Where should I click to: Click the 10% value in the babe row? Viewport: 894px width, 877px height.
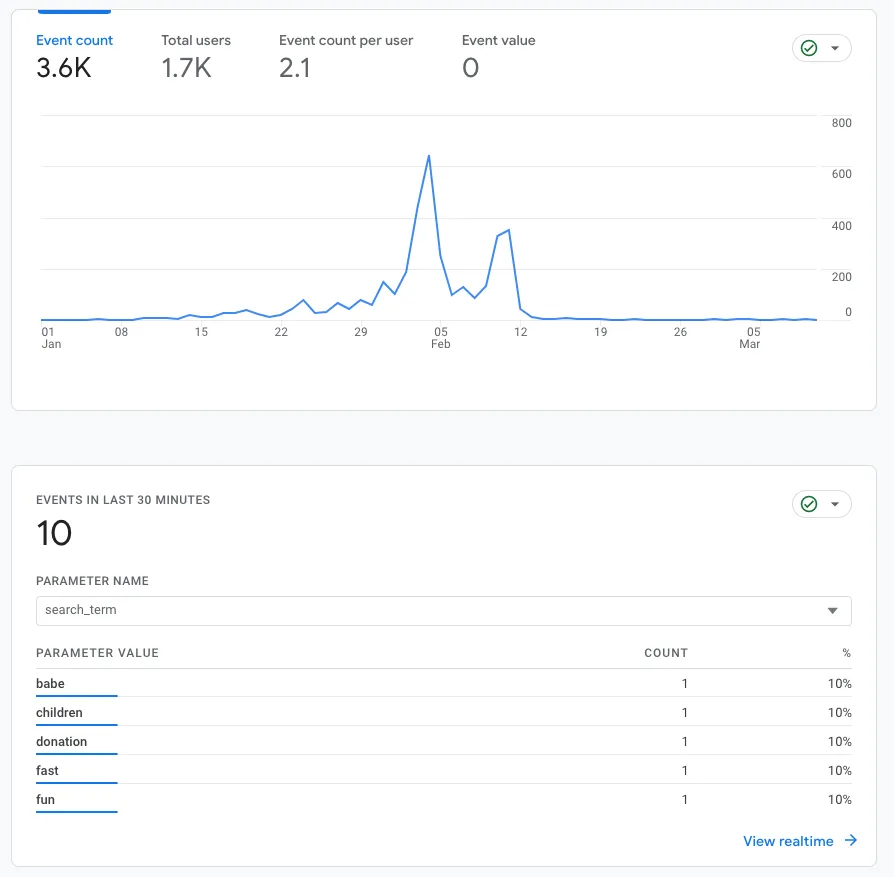coord(839,683)
